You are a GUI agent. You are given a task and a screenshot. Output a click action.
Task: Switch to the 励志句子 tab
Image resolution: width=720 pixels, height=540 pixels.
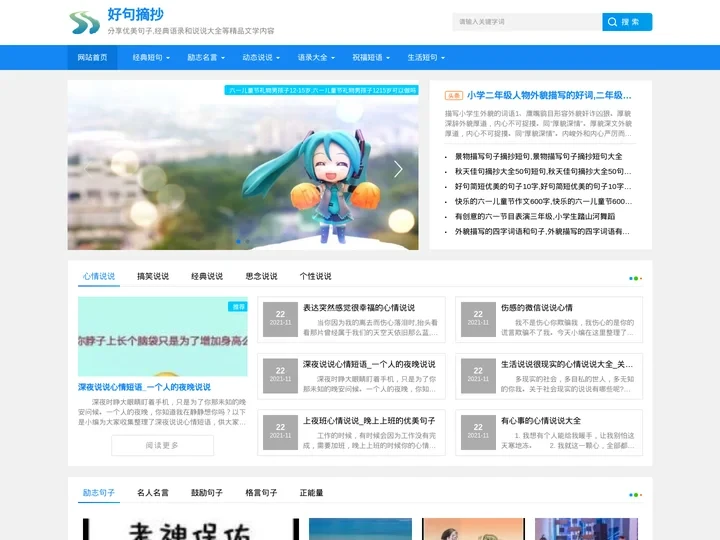coord(99,493)
